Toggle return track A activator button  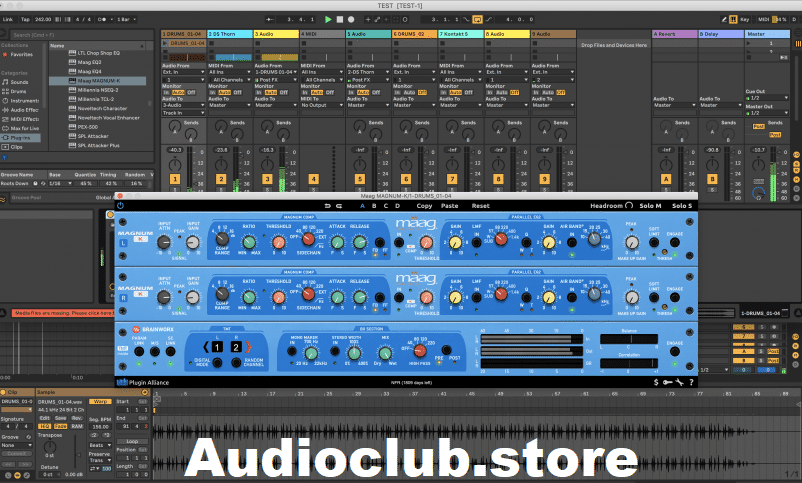click(666, 179)
